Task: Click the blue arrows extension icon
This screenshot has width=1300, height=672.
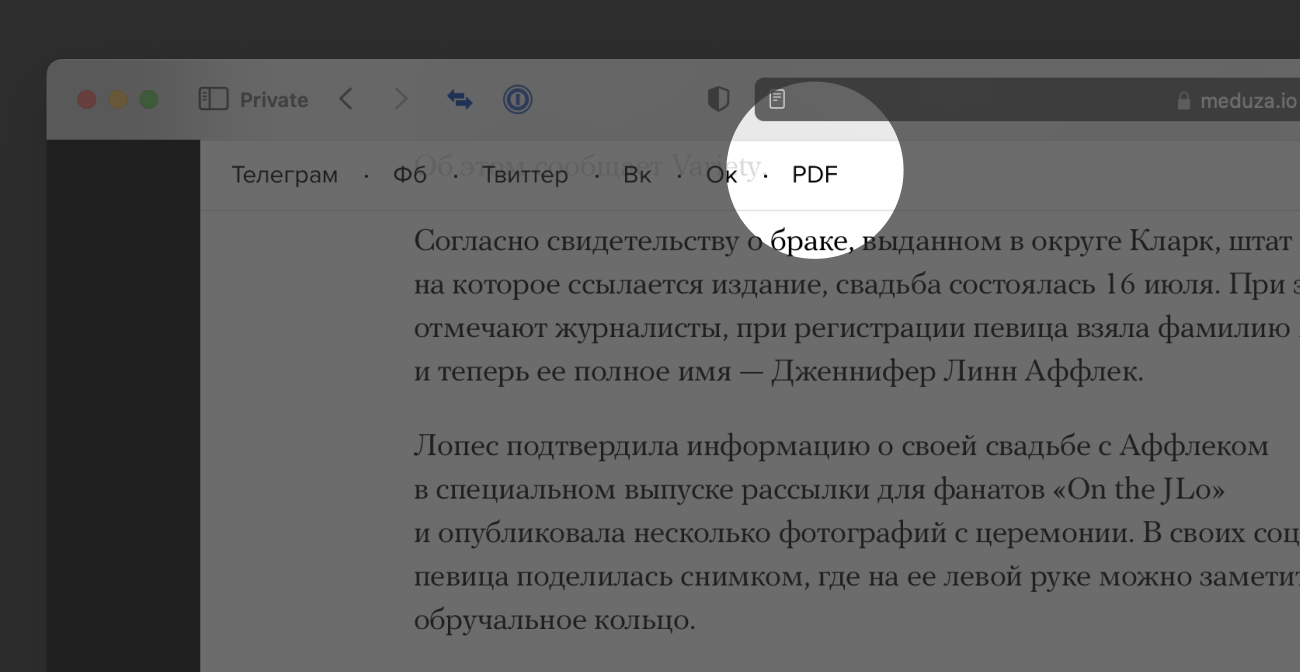Action: [460, 99]
